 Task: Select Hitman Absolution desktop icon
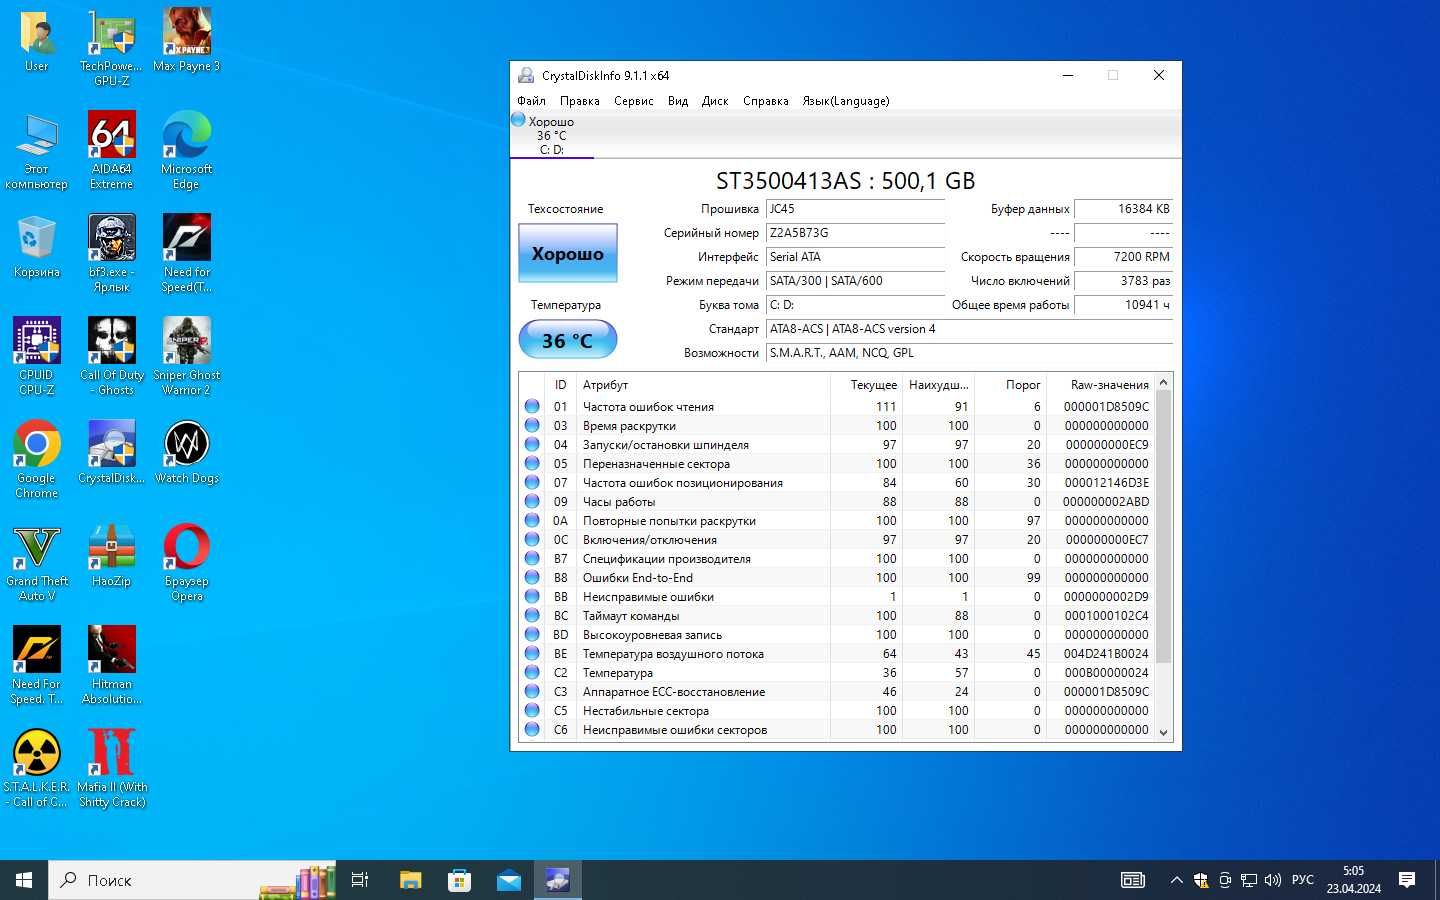tap(111, 666)
